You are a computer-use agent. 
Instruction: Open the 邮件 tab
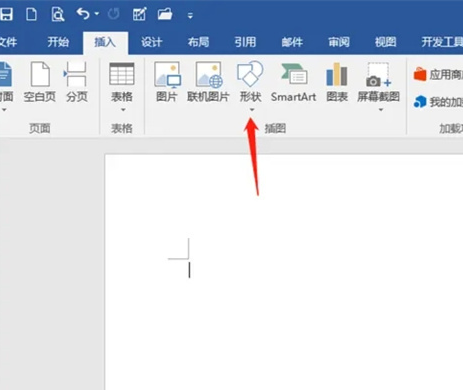[292, 42]
